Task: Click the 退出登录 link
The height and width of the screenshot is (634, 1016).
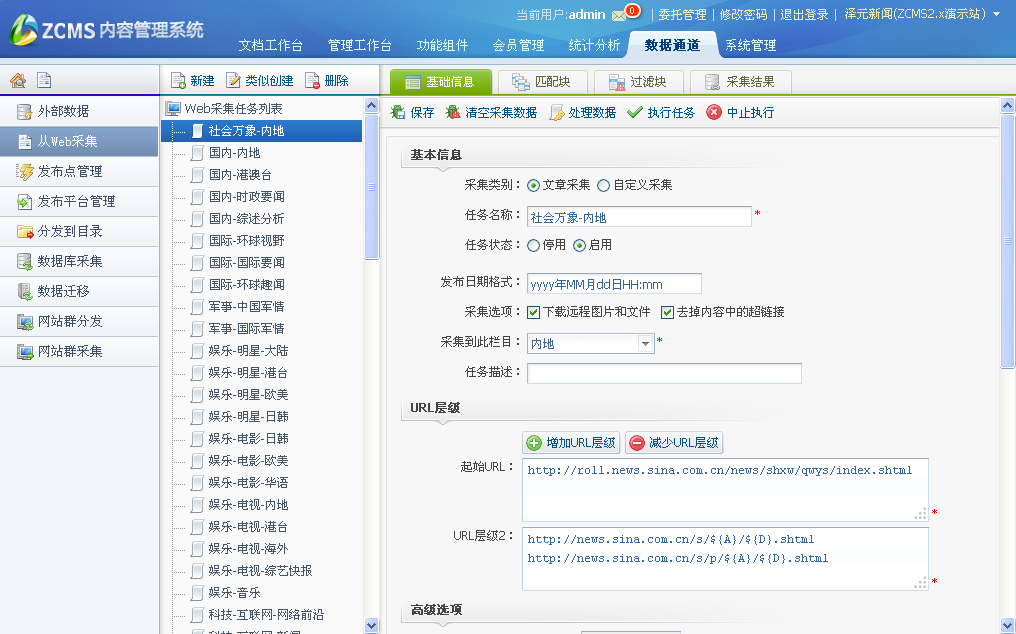Action: pyautogui.click(x=804, y=15)
